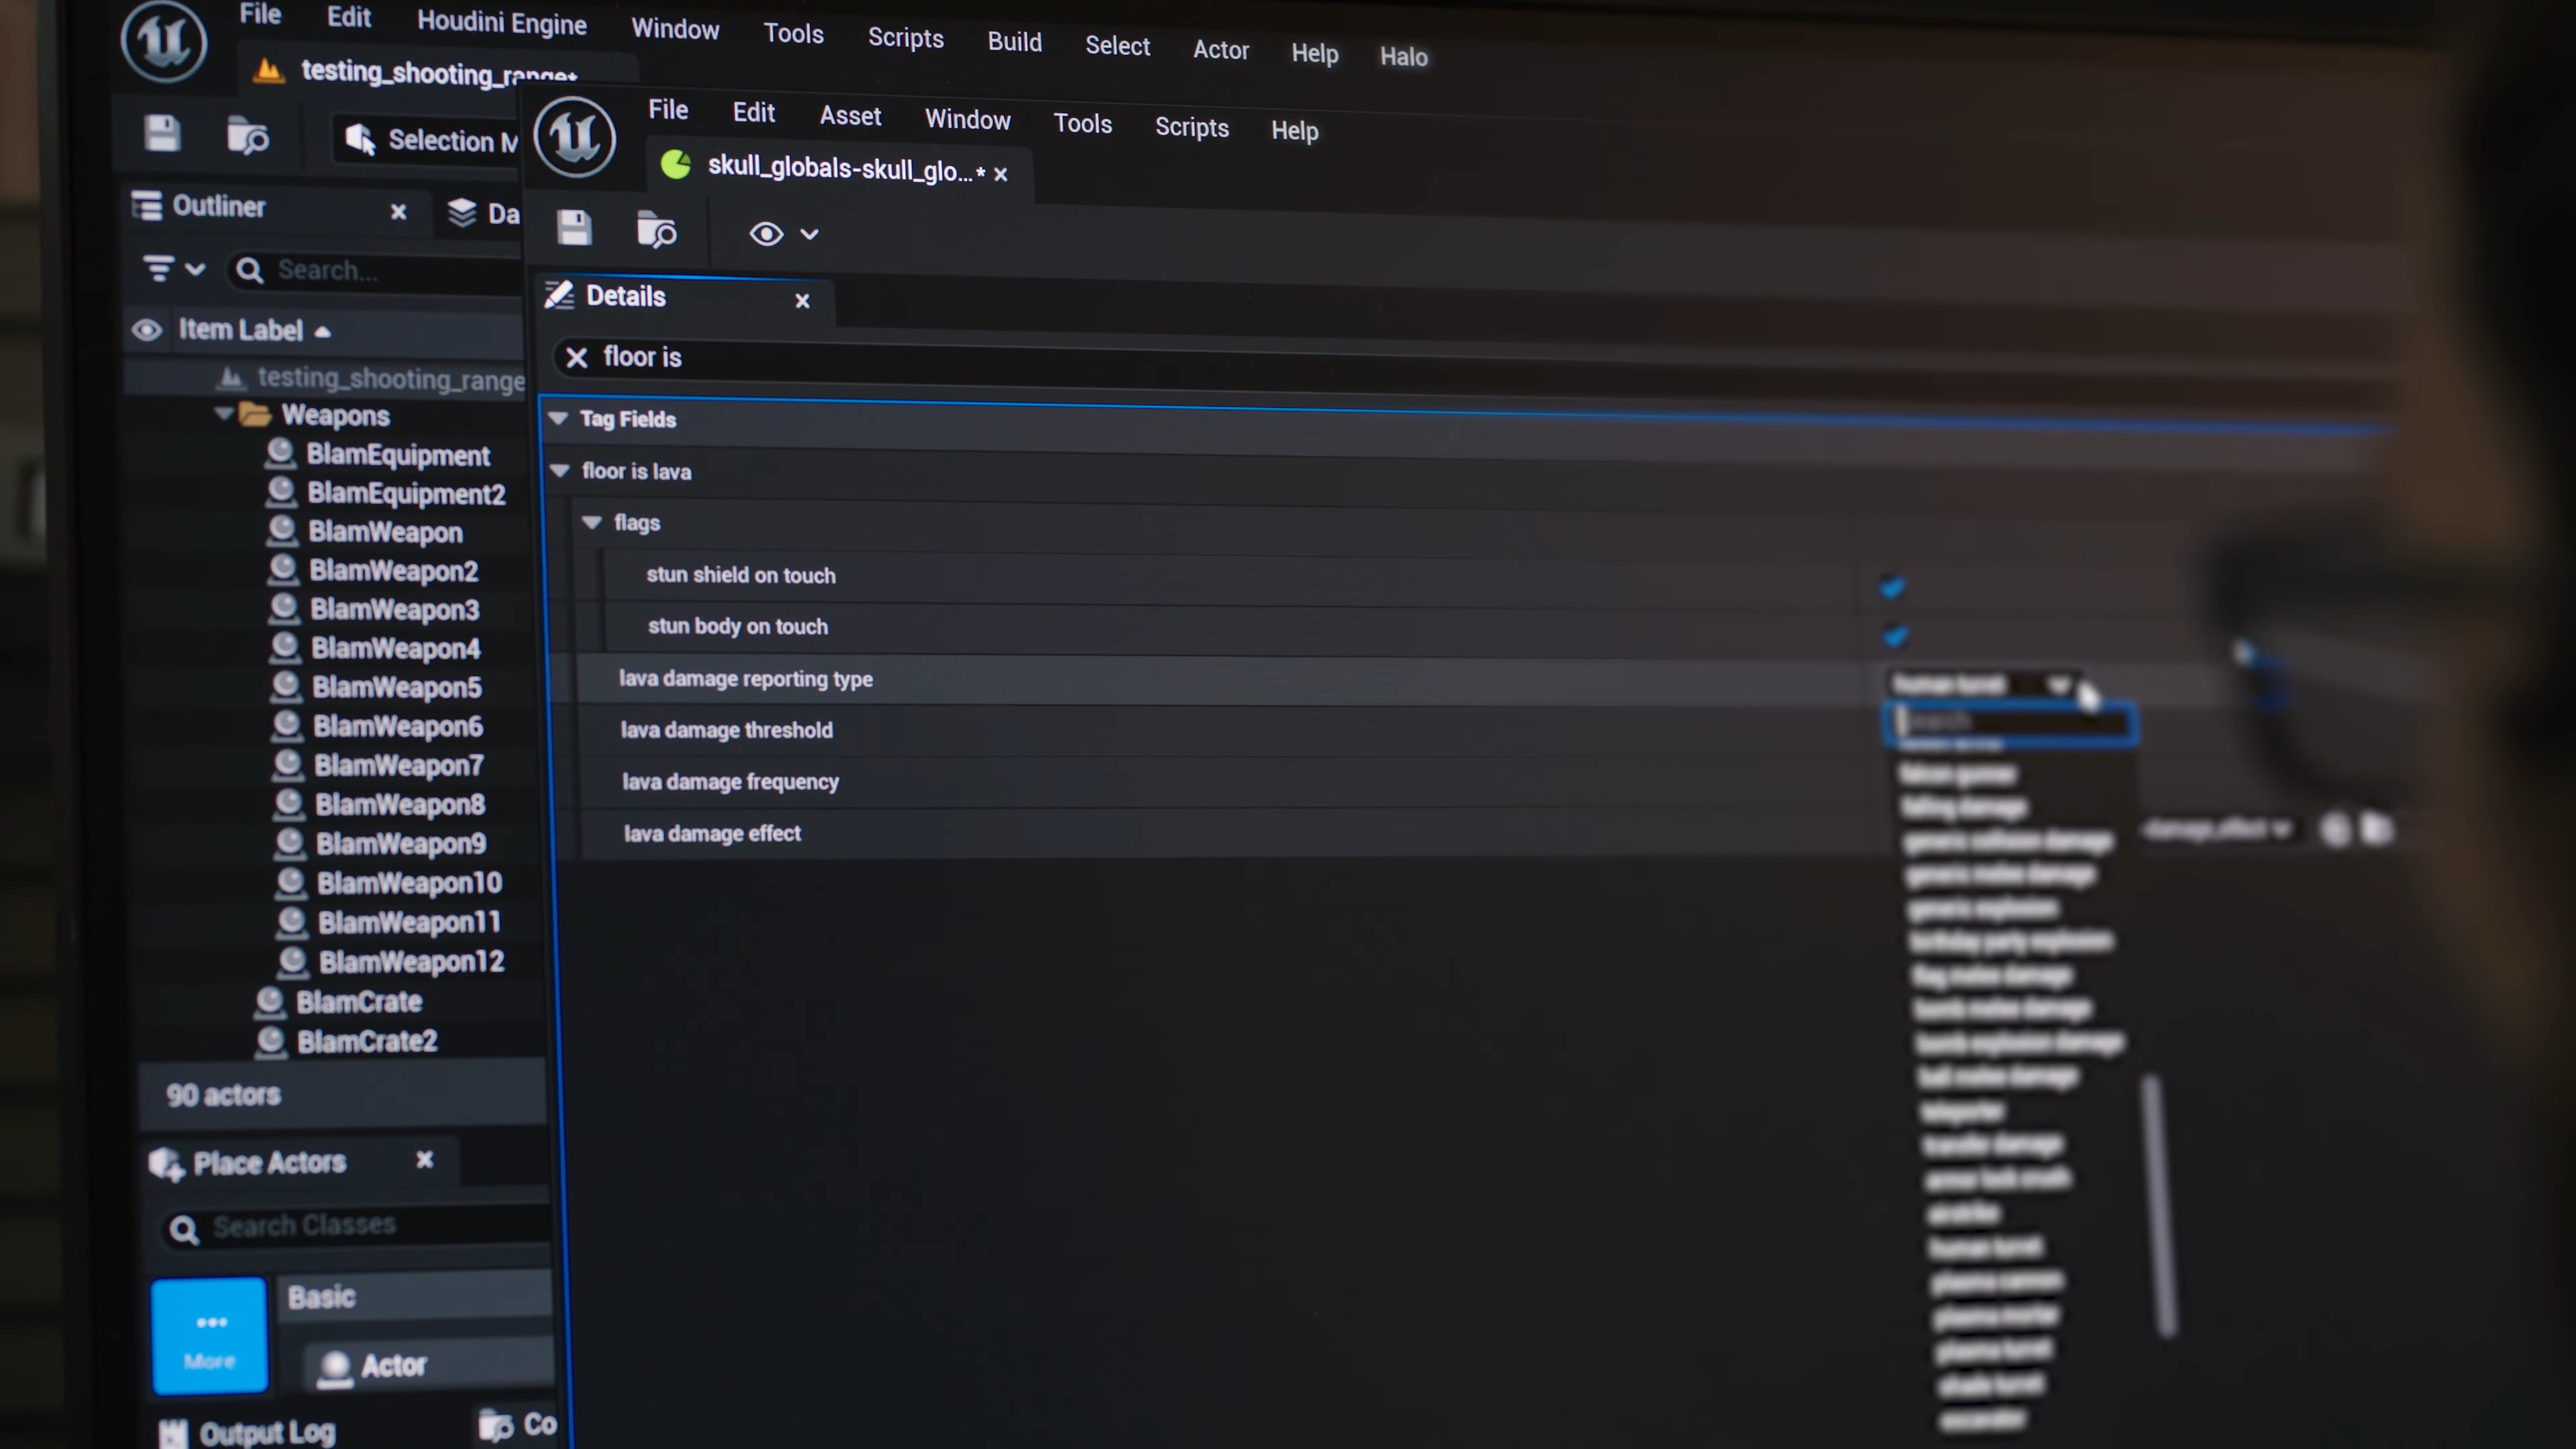This screenshot has width=2576, height=1449.
Task: Open the Asset menu in the asset editor
Action: click(849, 116)
